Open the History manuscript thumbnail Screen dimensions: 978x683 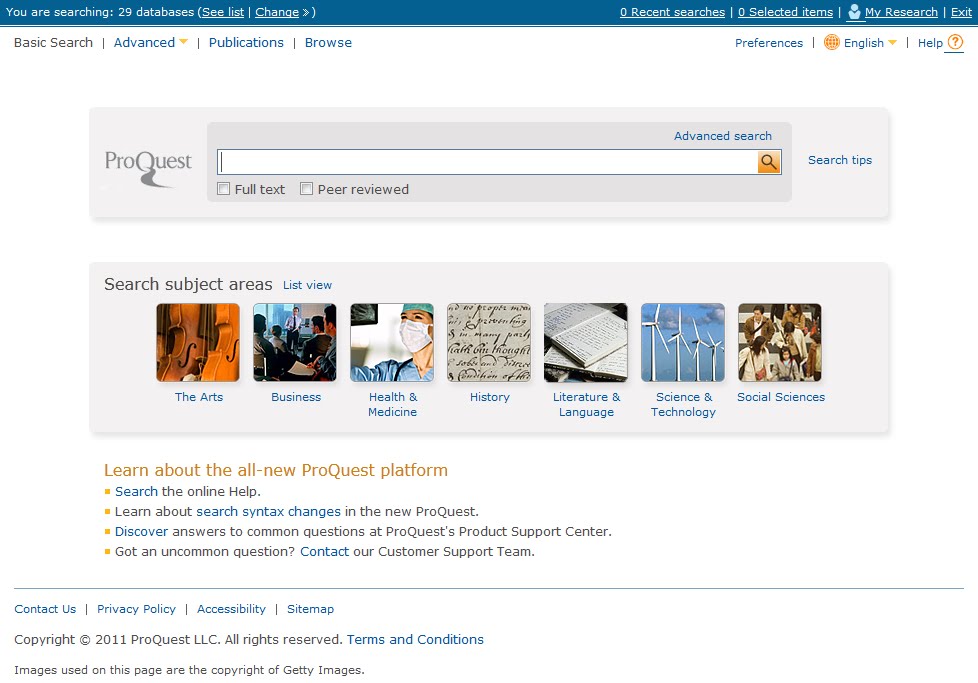pos(489,342)
